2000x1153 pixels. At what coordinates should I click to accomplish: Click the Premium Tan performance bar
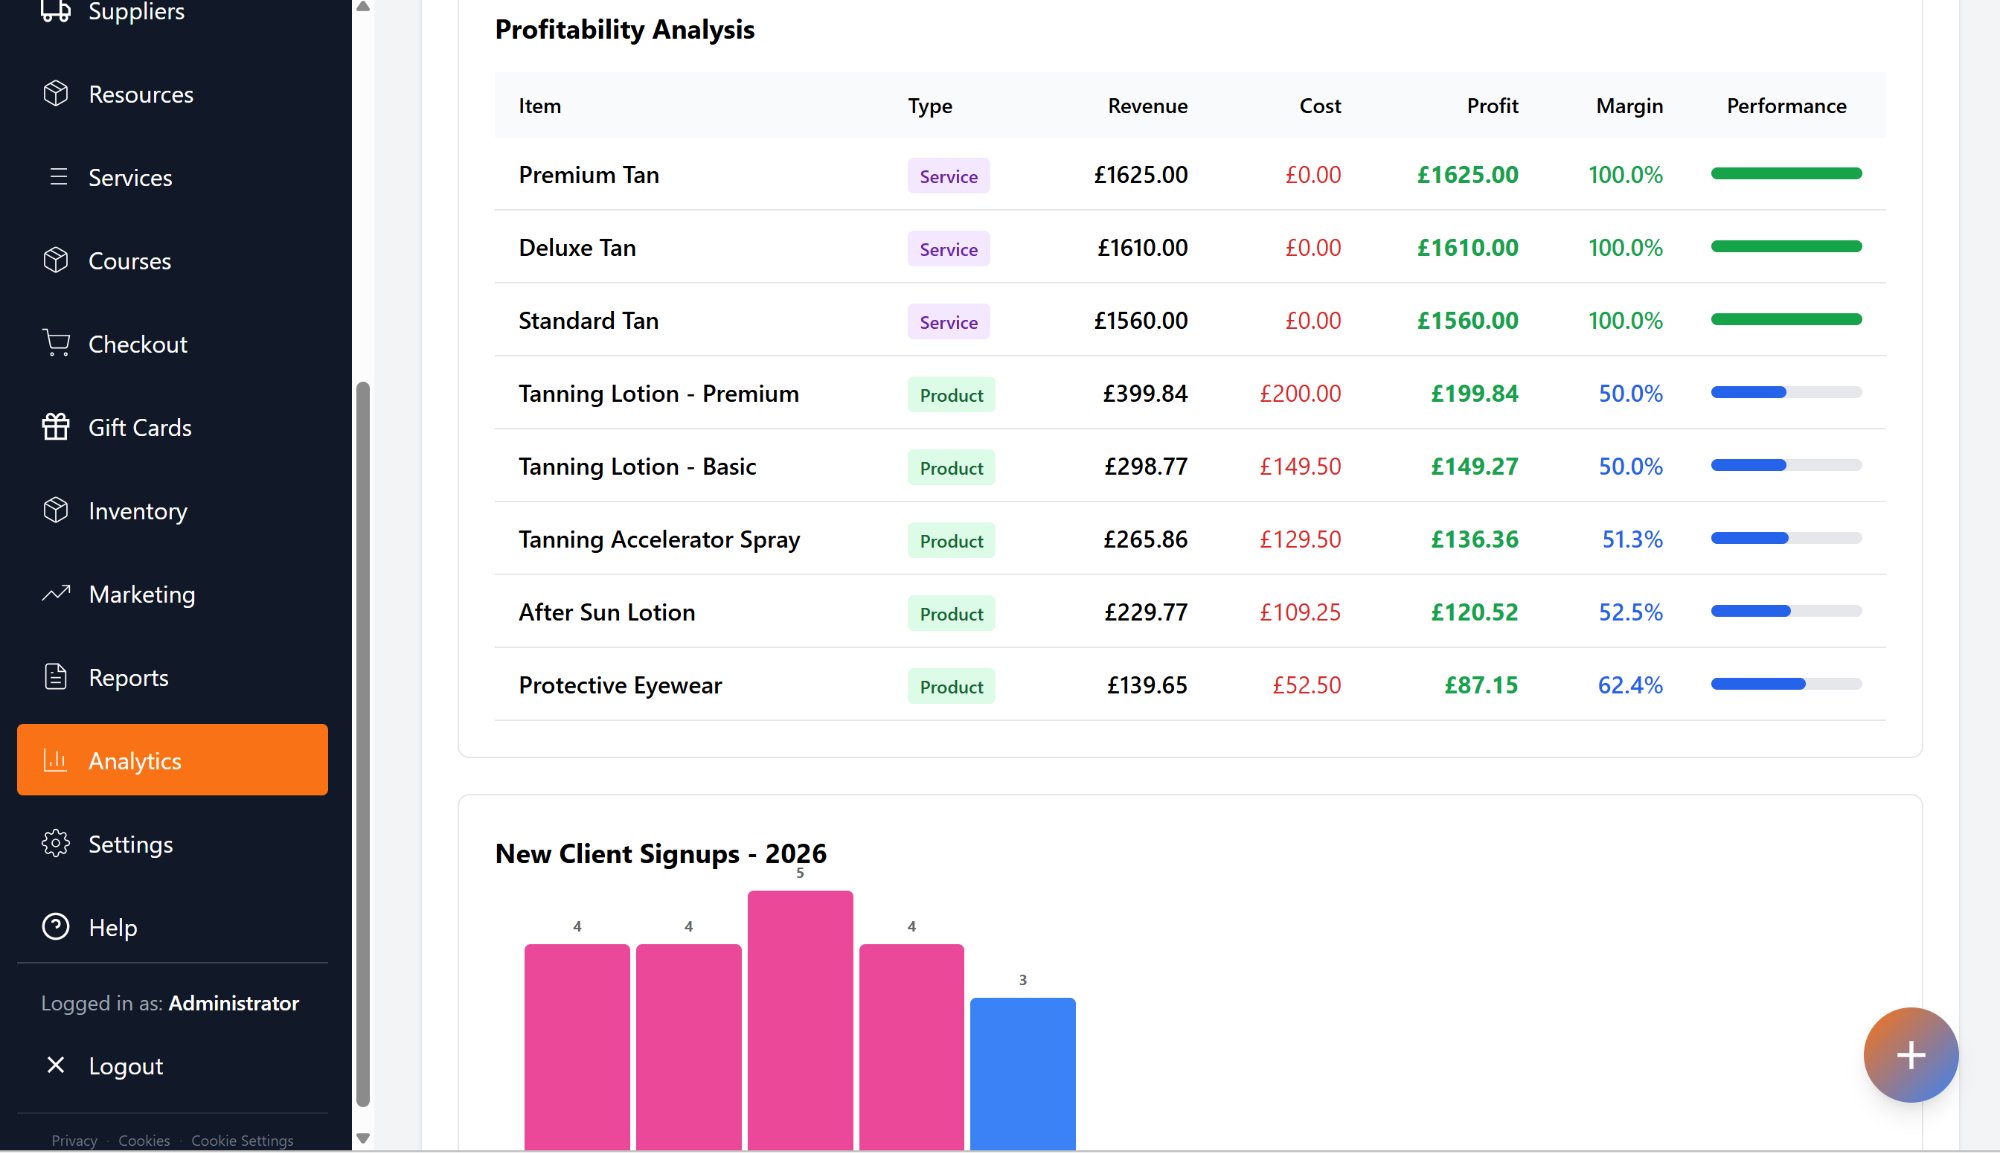pos(1786,174)
